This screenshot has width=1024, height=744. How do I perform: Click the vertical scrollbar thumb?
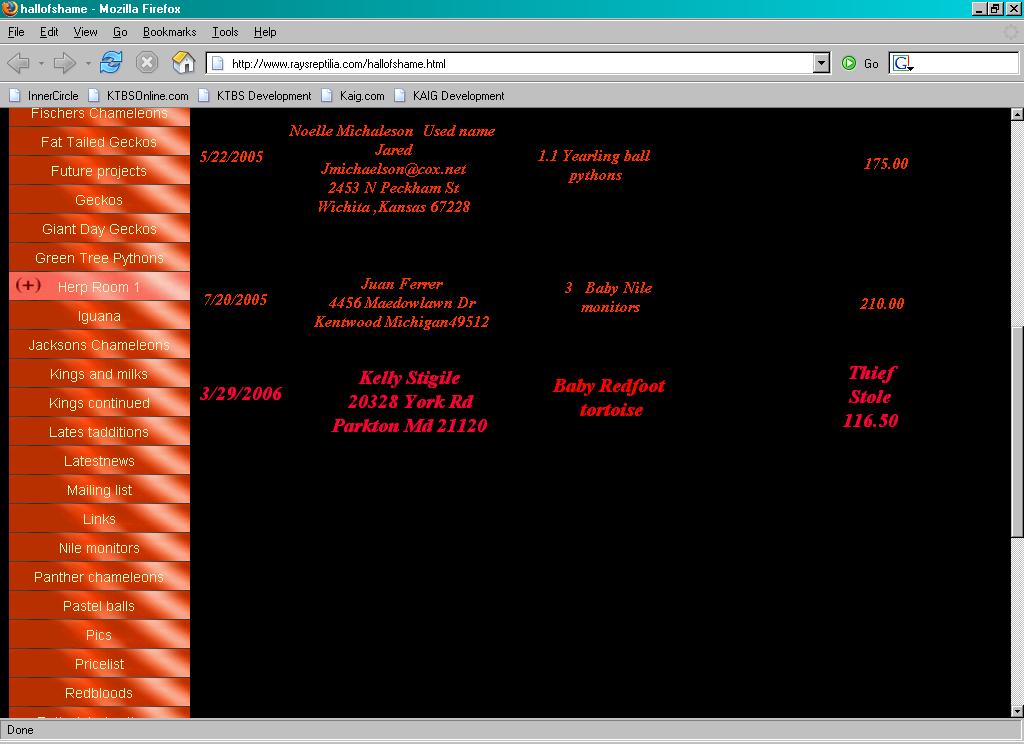1017,431
